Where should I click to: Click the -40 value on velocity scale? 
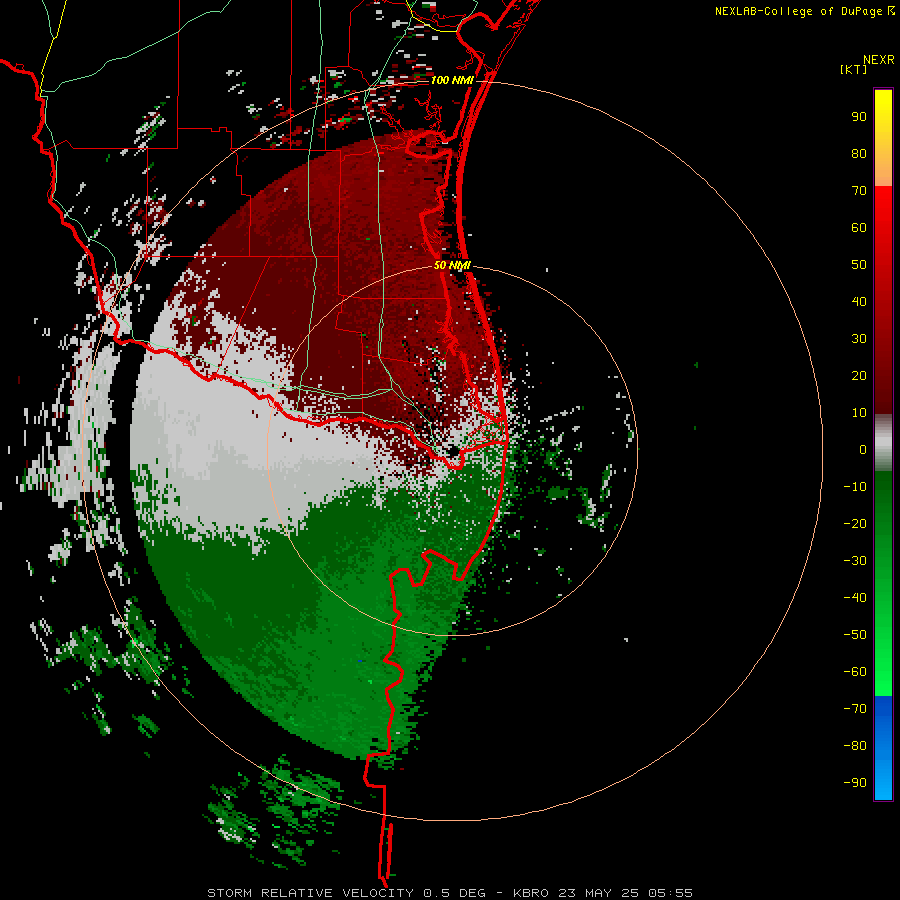855,598
